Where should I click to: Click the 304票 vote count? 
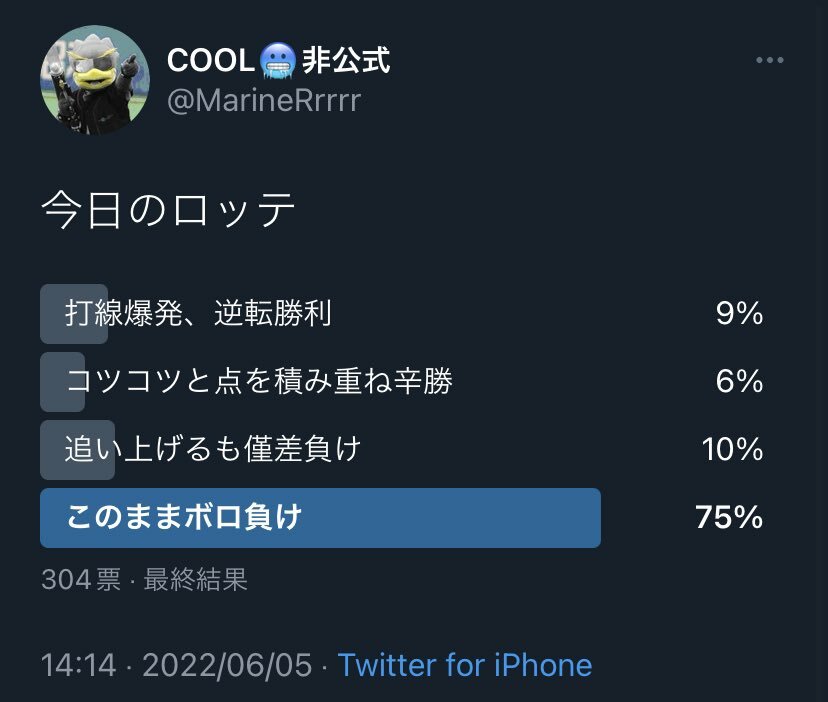[x=81, y=580]
